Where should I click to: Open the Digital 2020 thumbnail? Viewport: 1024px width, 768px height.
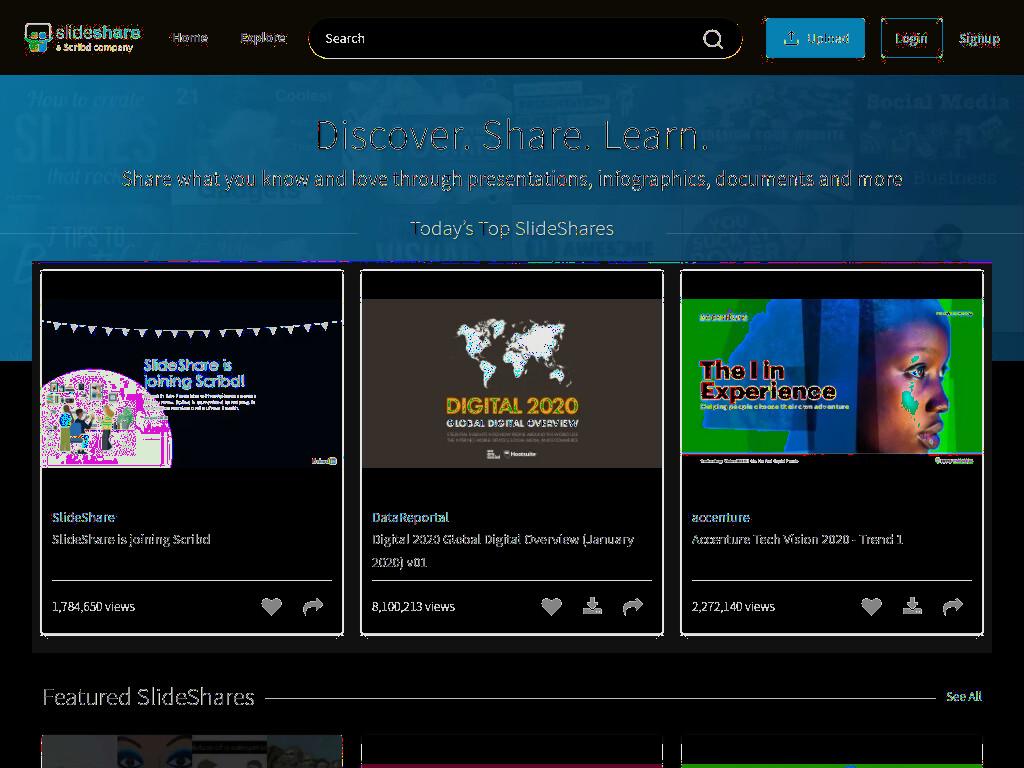point(512,383)
